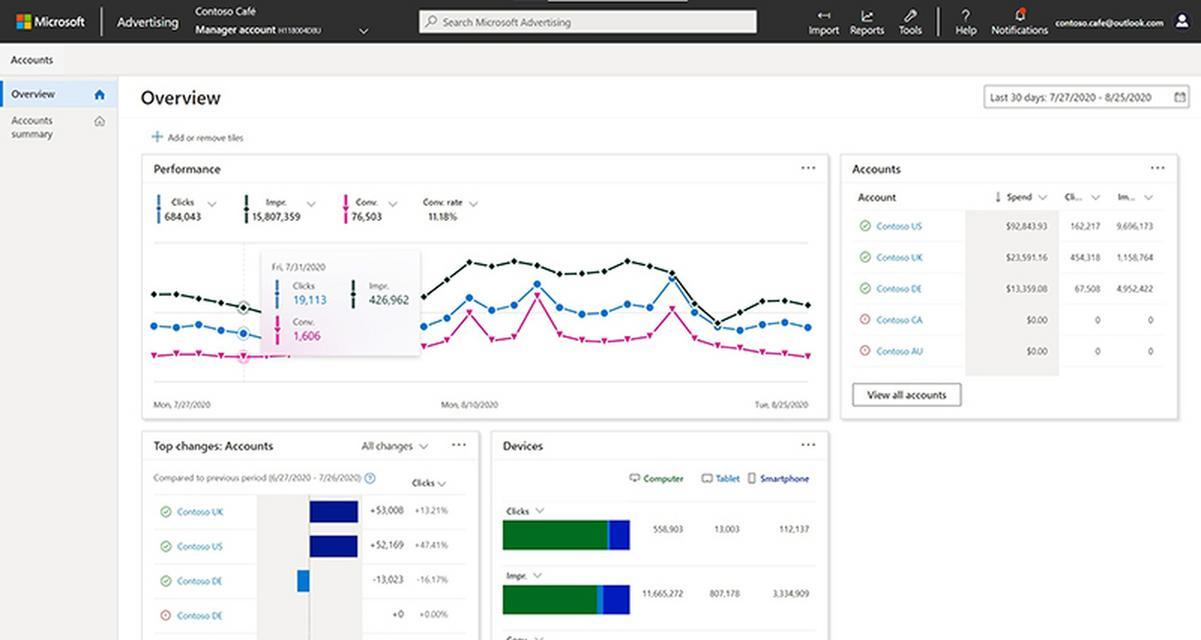This screenshot has height=640, width=1201.
Task: Open the Clicks metric dropdown in Performance
Action: tap(211, 204)
